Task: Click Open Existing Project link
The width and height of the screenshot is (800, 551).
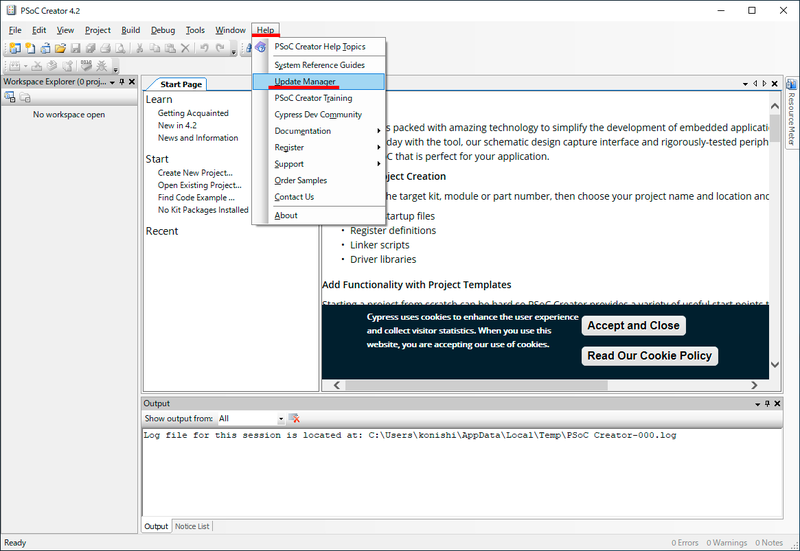Action: [199, 185]
